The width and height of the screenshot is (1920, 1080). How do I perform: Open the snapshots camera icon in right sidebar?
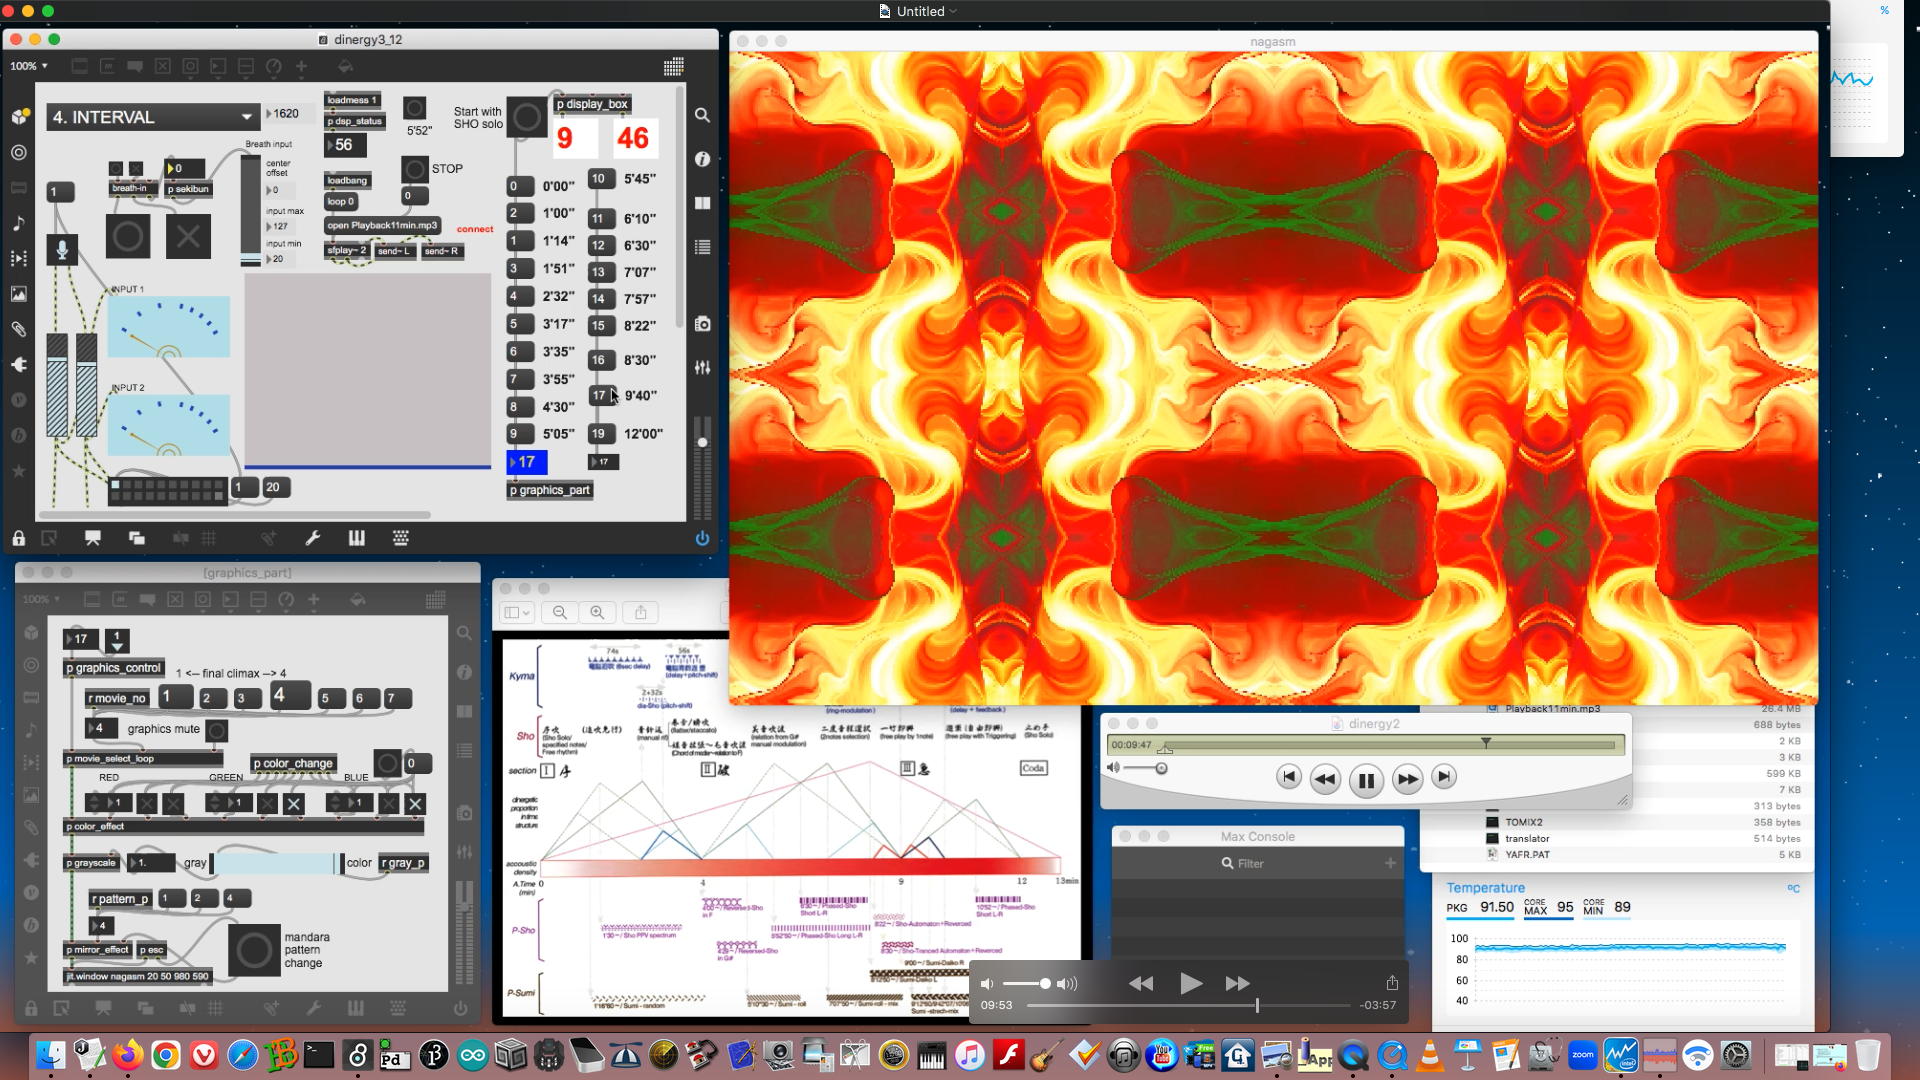coord(703,324)
